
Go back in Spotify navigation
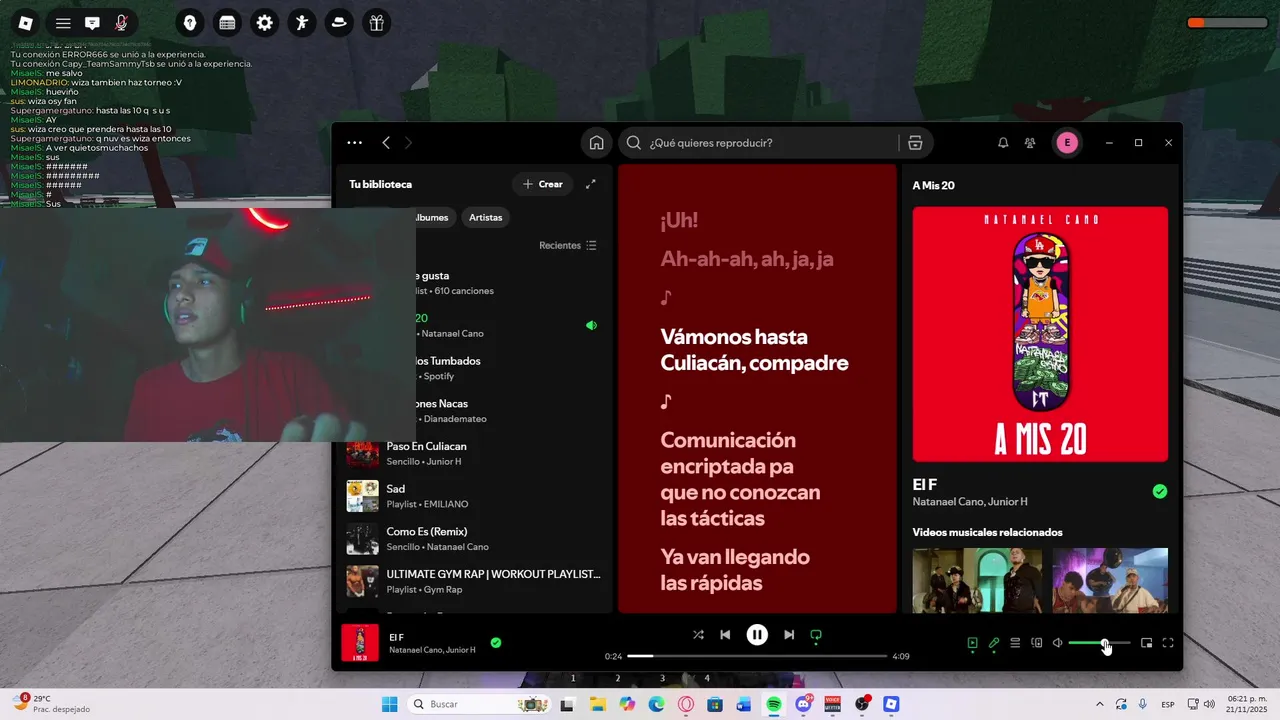(386, 143)
